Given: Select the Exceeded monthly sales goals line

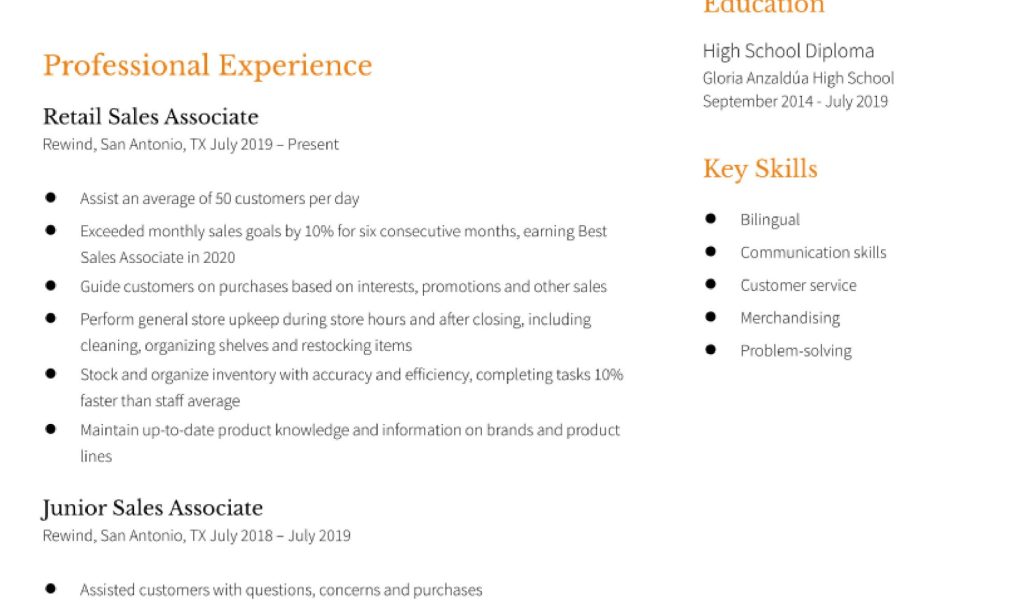Looking at the screenshot, I should (343, 231).
